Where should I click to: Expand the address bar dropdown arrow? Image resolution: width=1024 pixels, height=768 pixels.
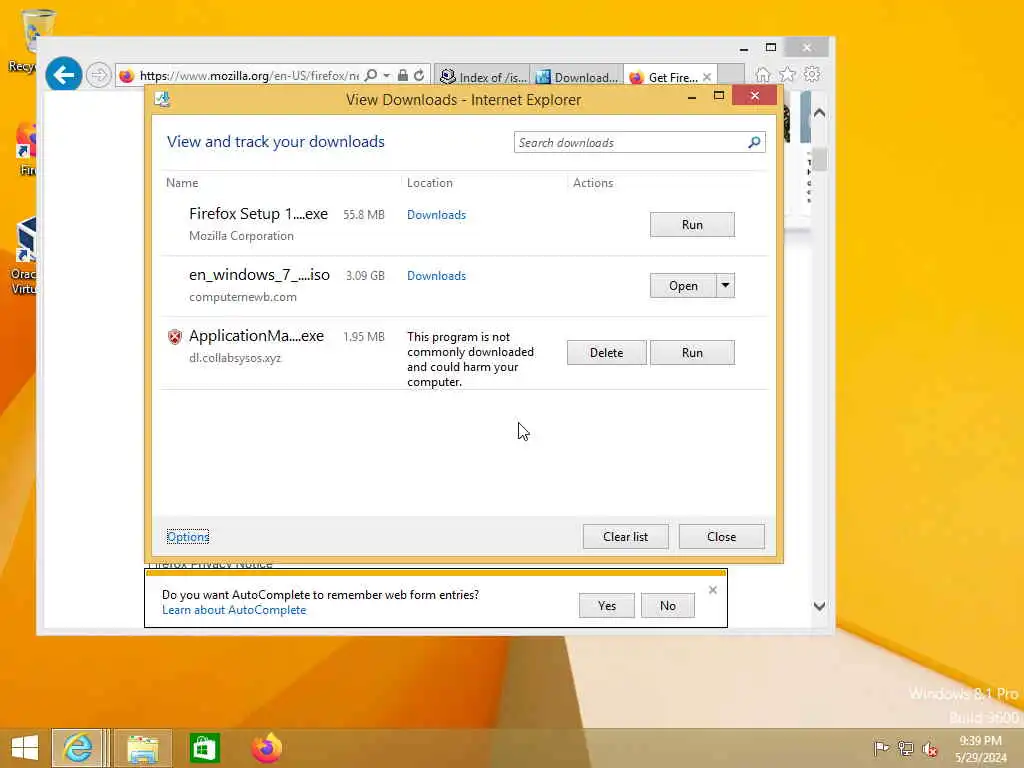point(387,75)
